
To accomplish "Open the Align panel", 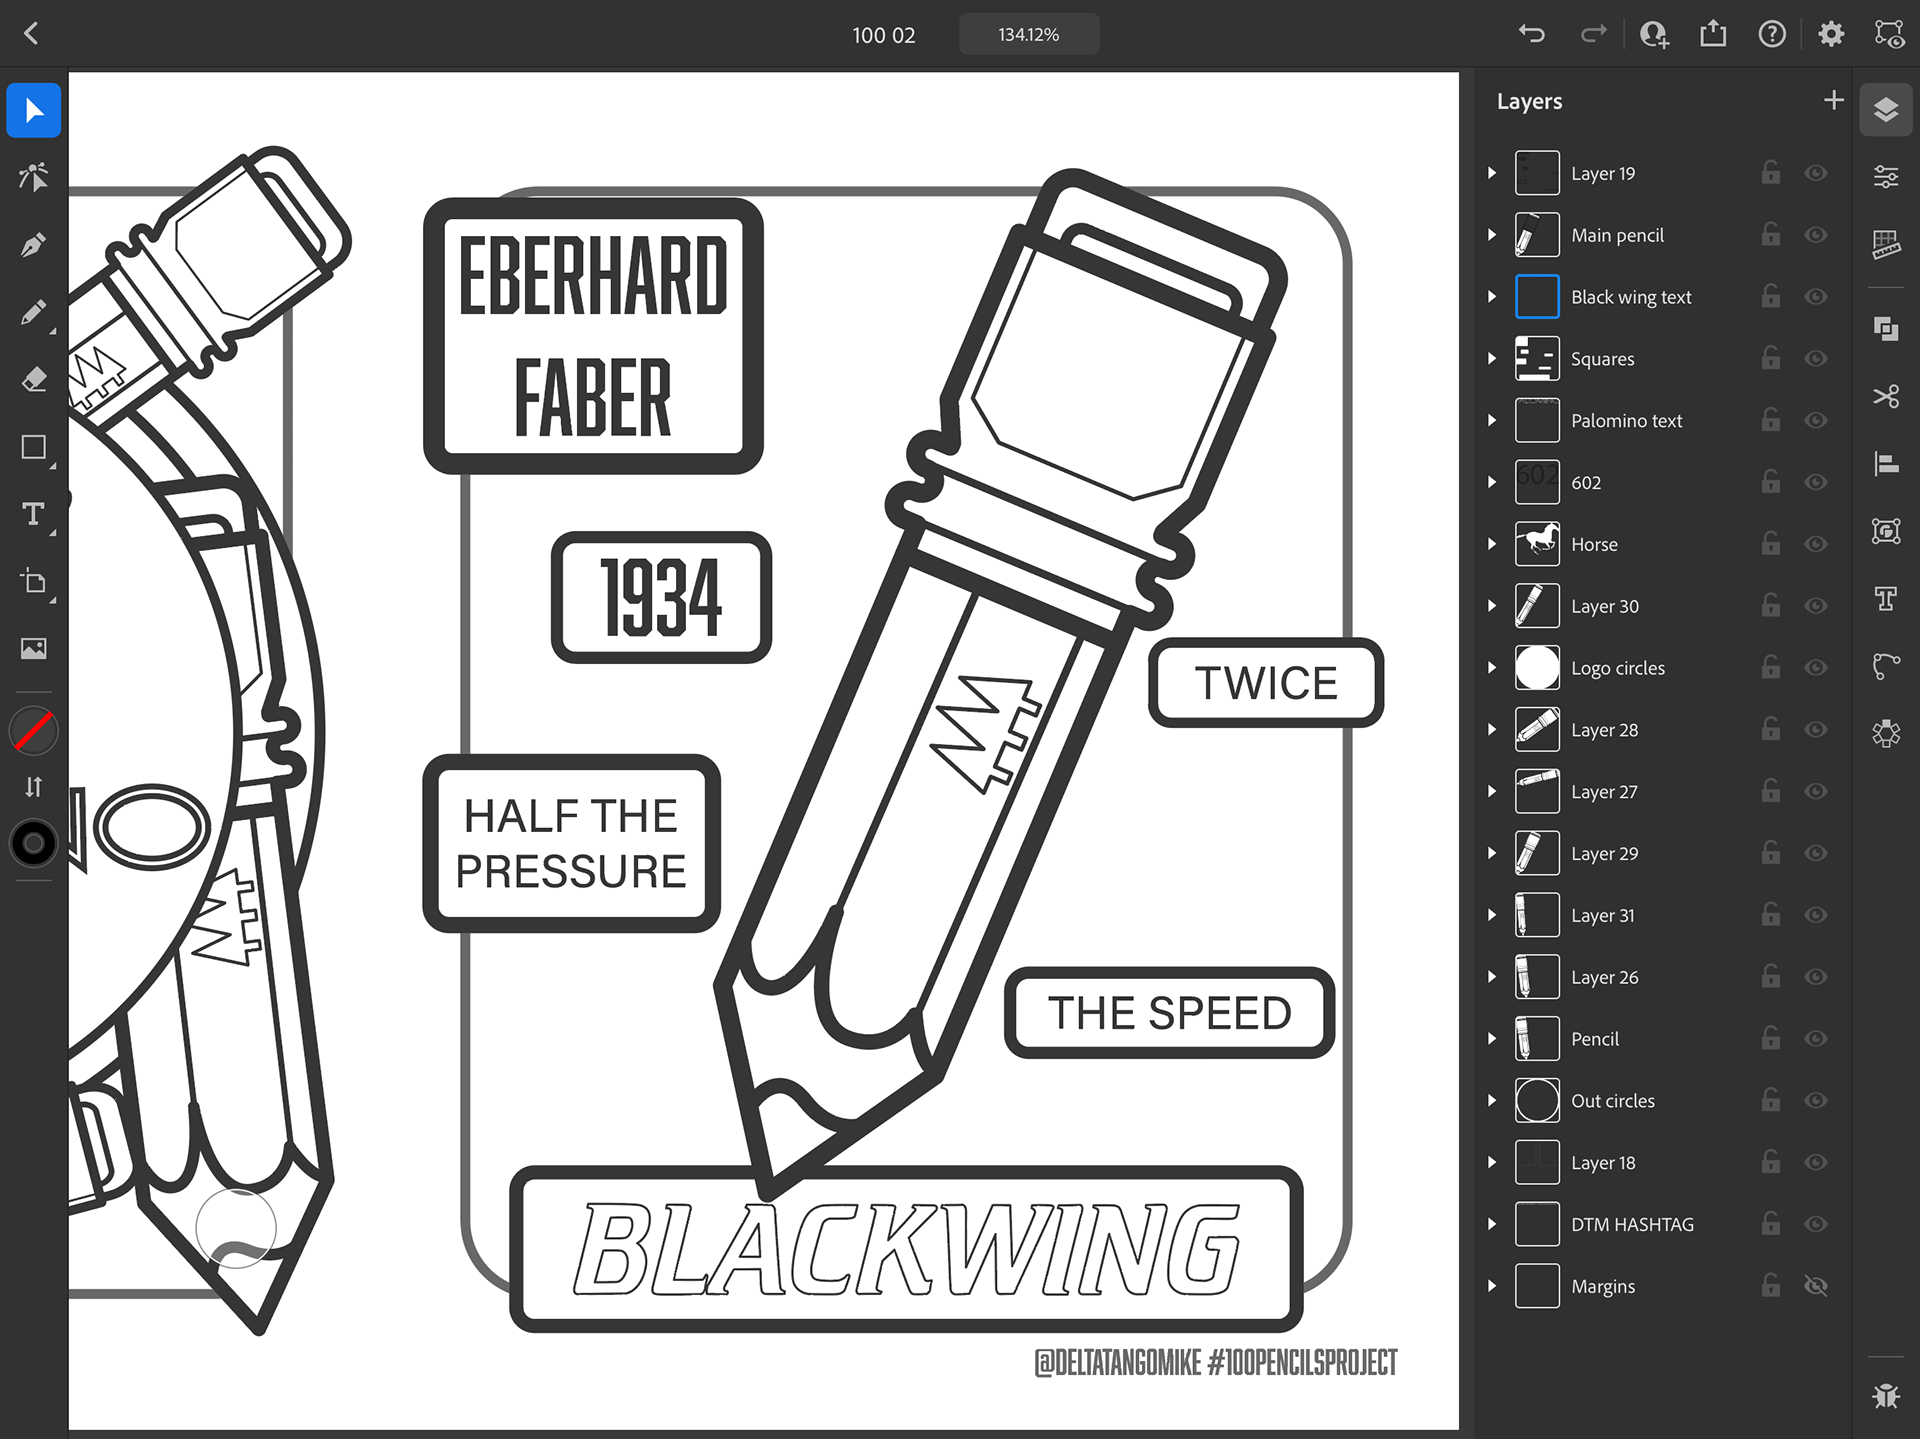I will (x=1886, y=464).
